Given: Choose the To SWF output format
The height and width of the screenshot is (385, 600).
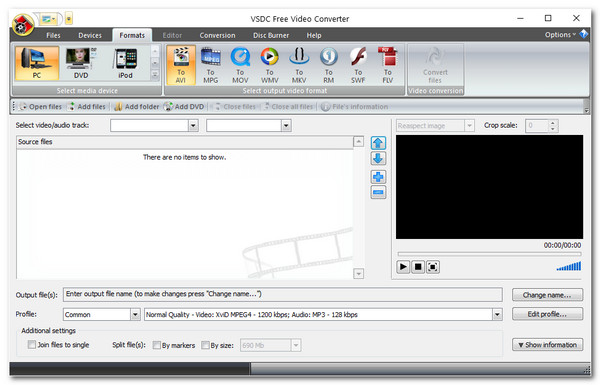Looking at the screenshot, I should tap(358, 65).
